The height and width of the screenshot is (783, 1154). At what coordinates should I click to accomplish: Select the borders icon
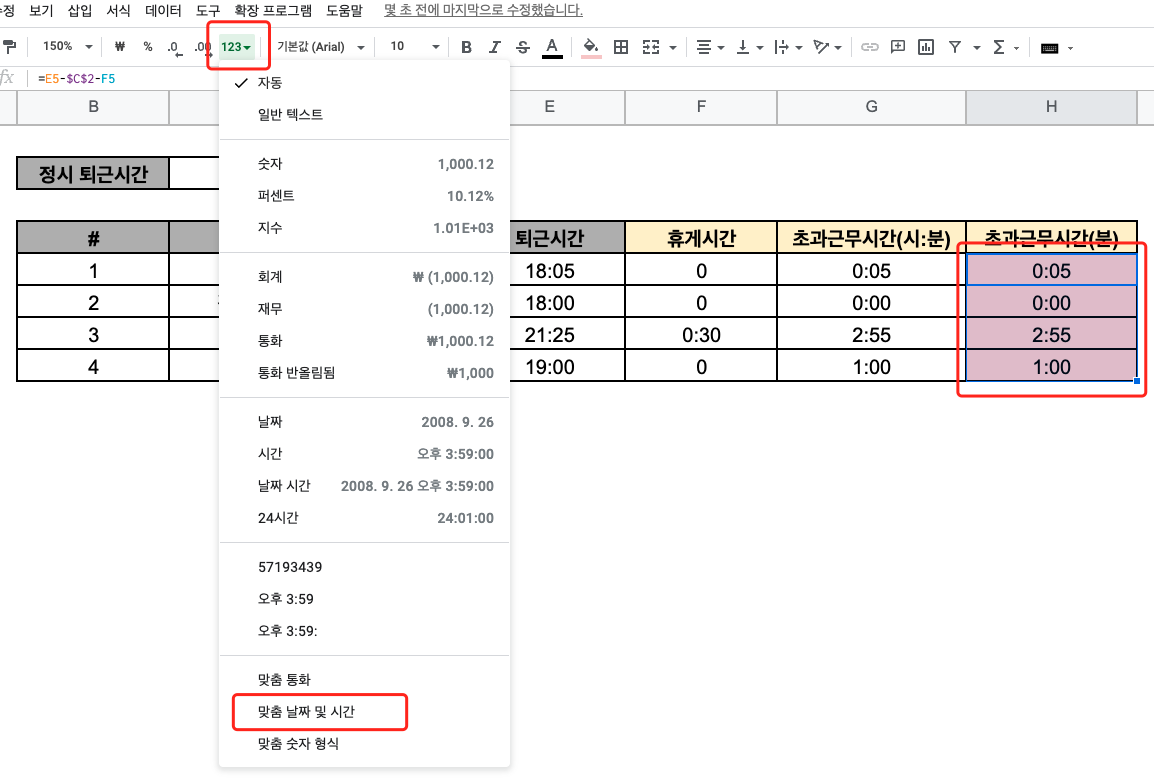[620, 47]
